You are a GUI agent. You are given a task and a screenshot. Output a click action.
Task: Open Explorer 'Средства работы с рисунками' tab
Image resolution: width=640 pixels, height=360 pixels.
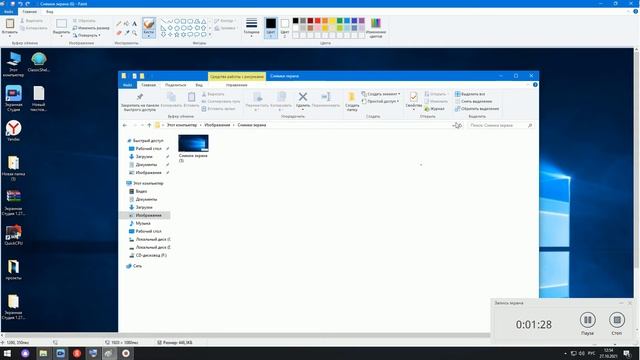[237, 76]
